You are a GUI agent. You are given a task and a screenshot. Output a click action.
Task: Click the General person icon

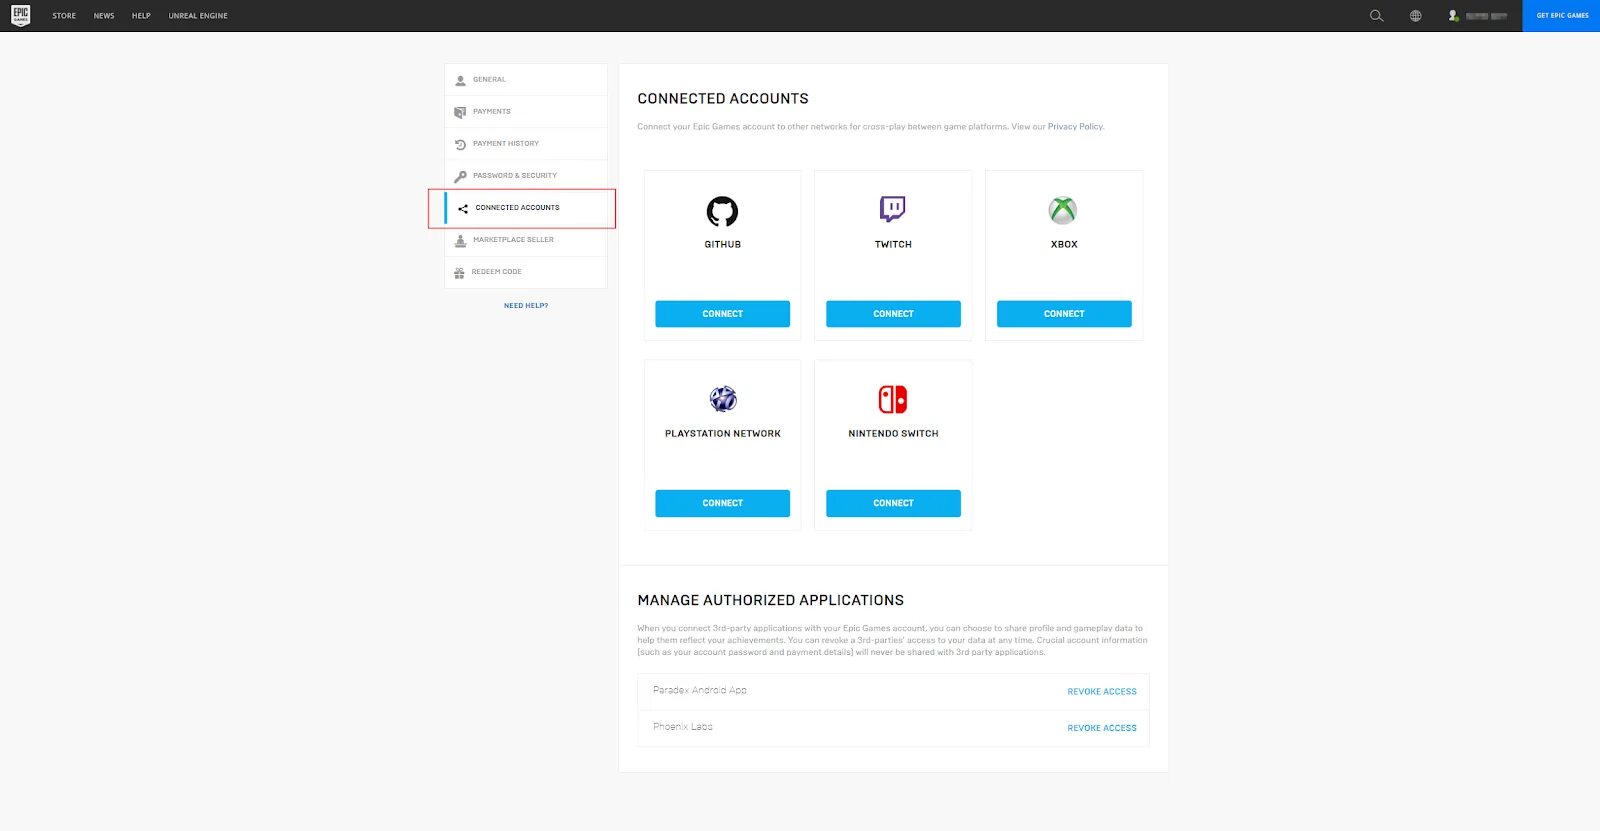(x=460, y=80)
